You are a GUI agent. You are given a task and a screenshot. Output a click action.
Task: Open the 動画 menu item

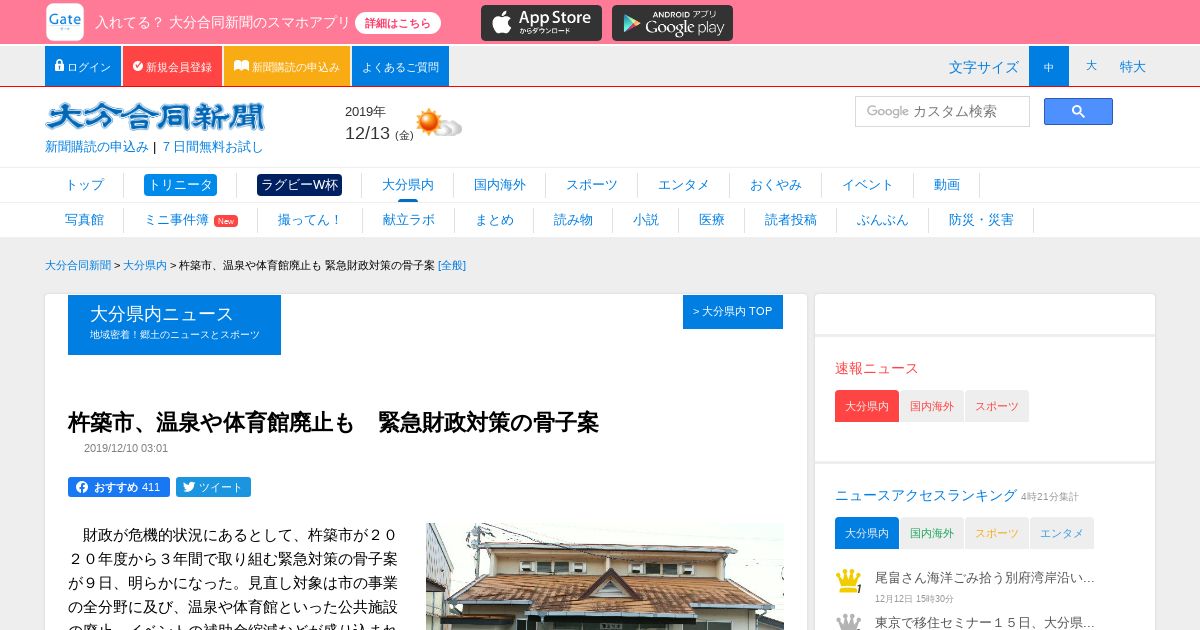coord(947,185)
